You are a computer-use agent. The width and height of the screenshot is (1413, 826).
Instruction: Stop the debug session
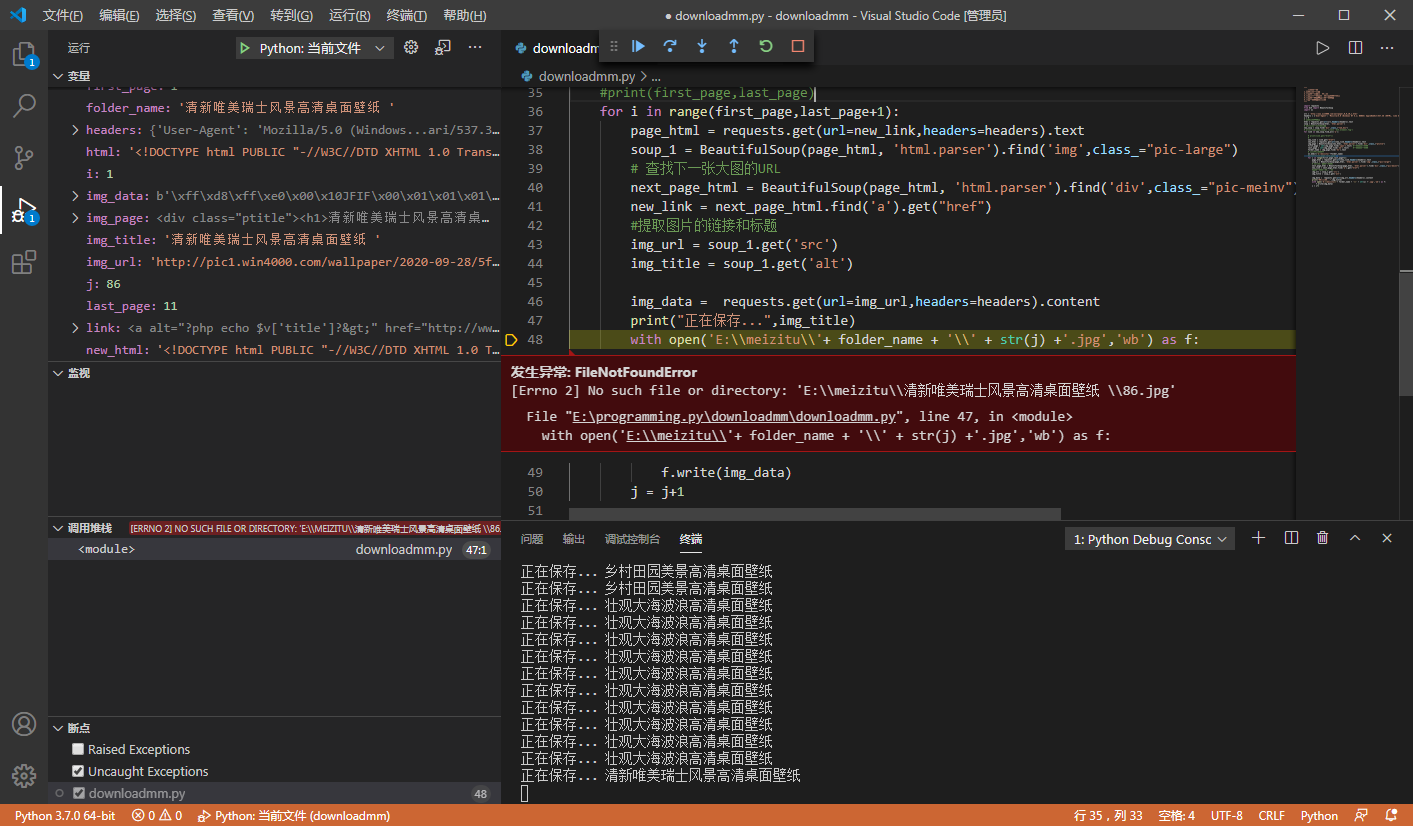tap(798, 46)
